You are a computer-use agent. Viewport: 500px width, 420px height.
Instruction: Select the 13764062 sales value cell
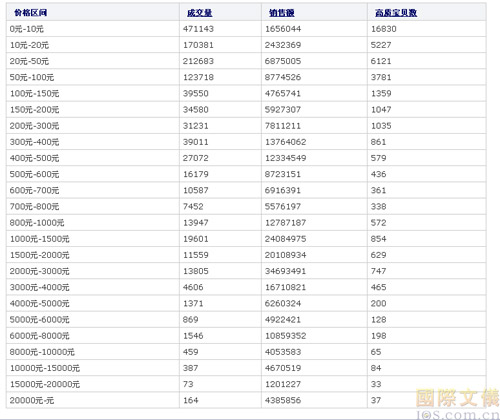click(314, 142)
